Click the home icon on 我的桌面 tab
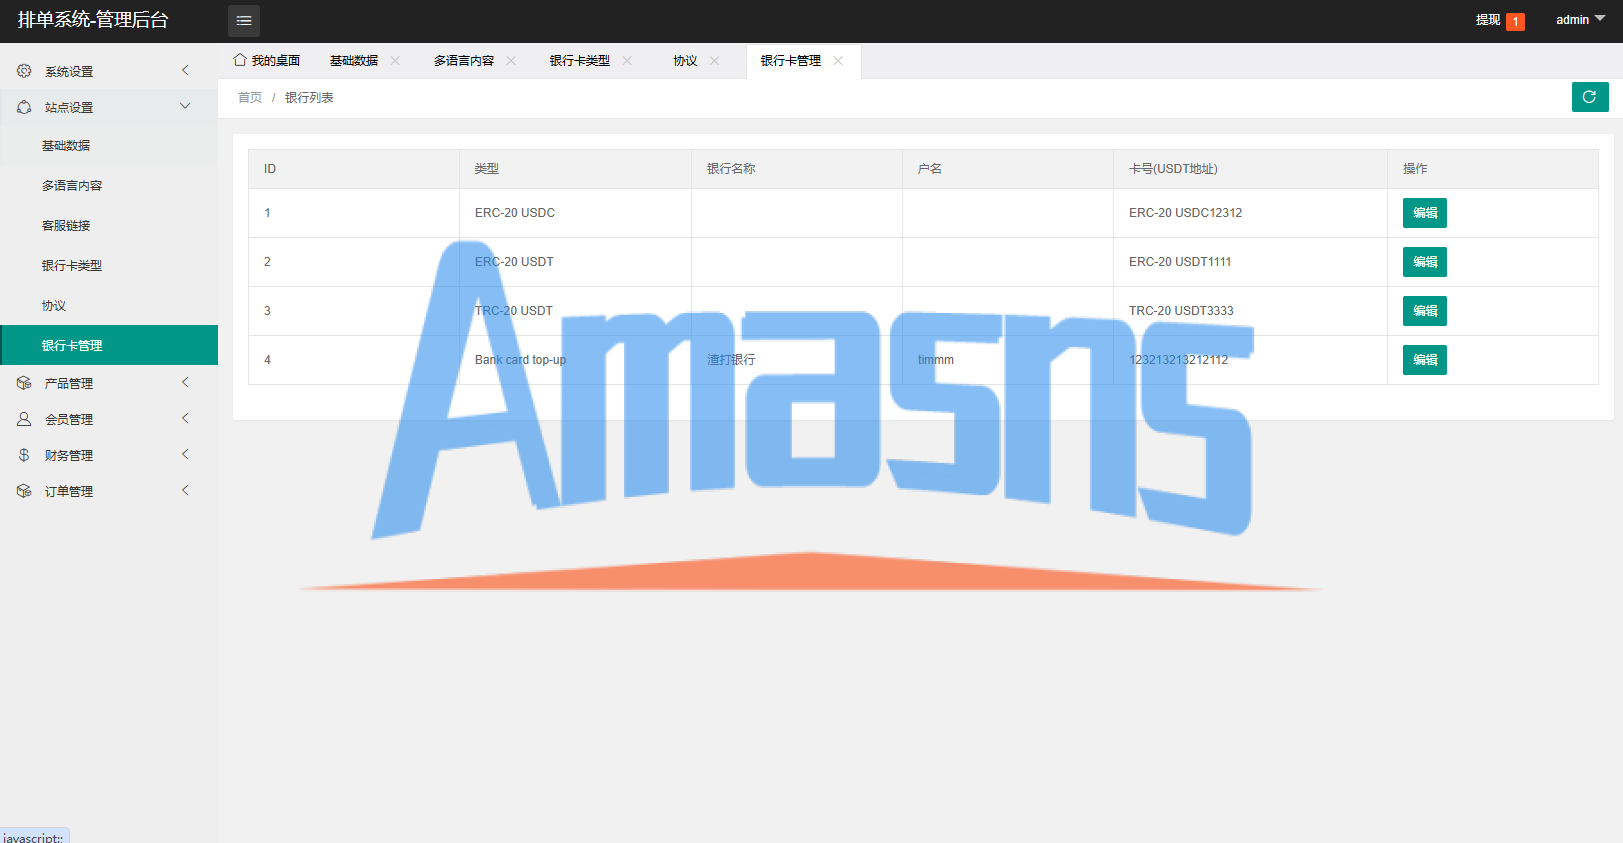Screen dimensions: 1623x843 click(240, 60)
